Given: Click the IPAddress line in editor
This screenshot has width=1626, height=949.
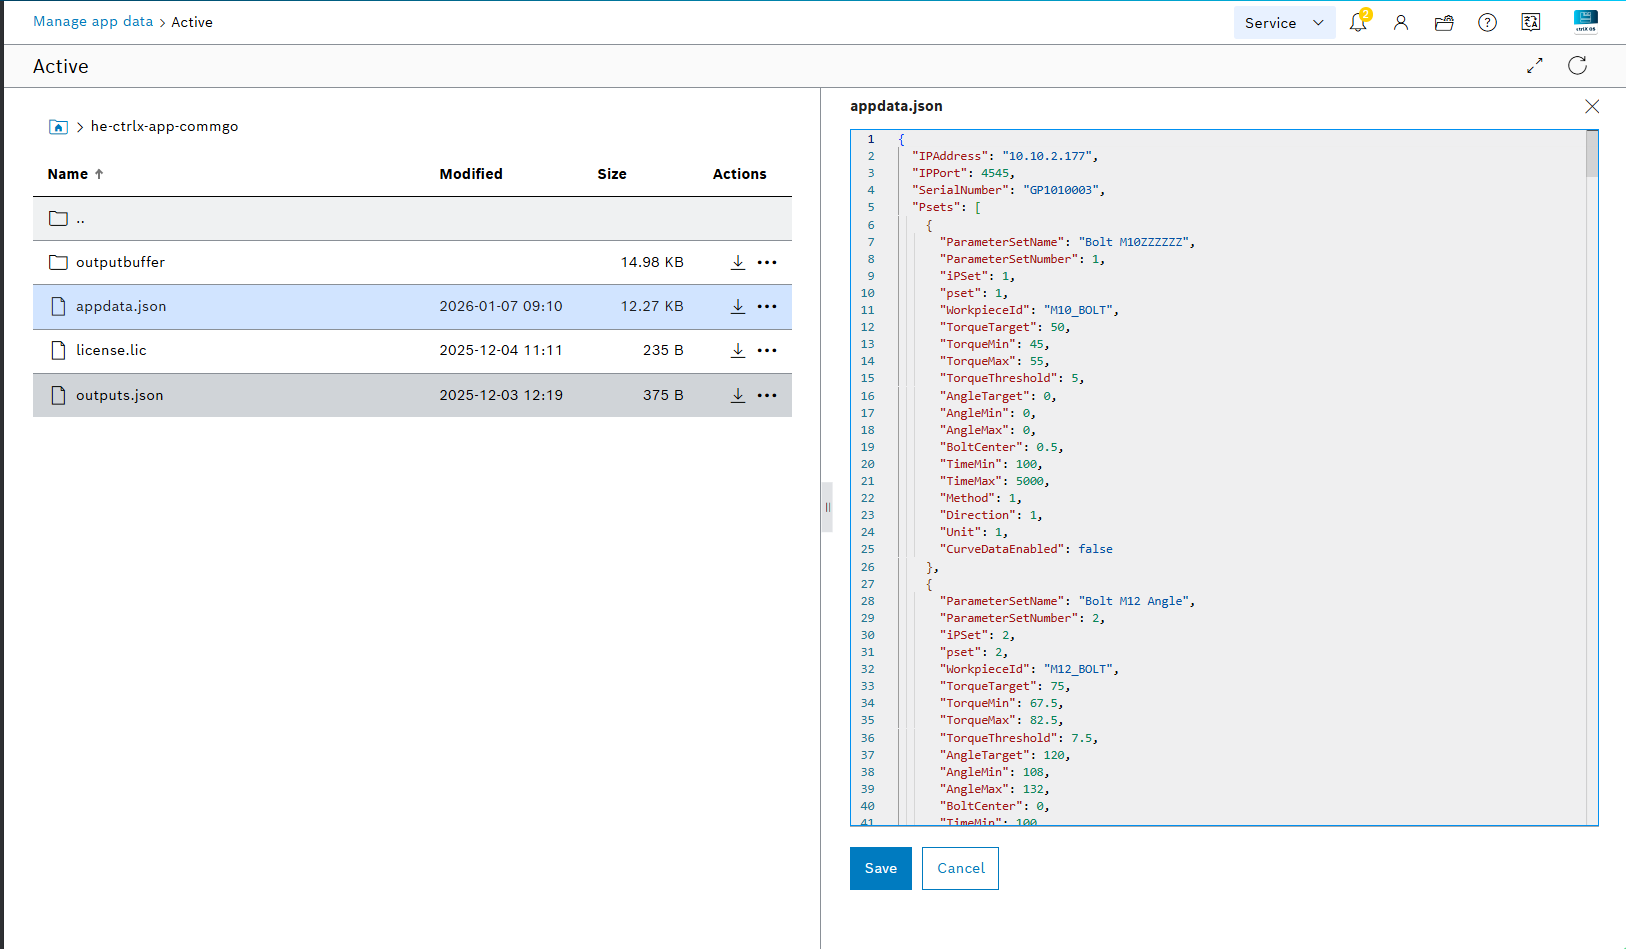Looking at the screenshot, I should coord(1005,156).
